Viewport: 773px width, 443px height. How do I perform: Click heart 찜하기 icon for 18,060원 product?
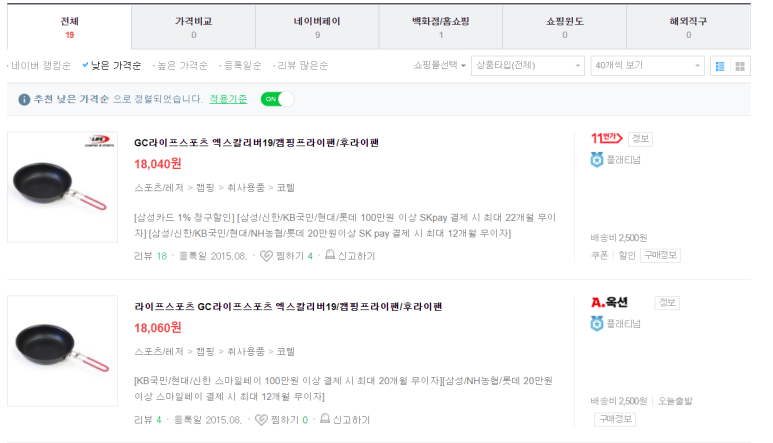click(261, 420)
